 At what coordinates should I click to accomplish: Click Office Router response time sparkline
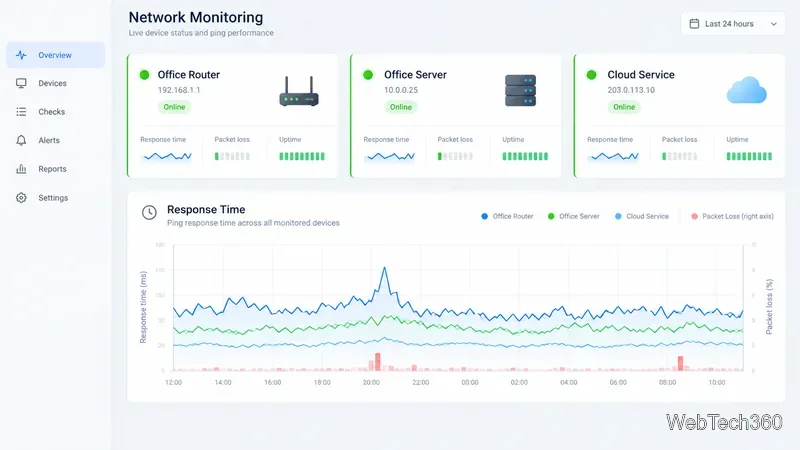coord(167,157)
